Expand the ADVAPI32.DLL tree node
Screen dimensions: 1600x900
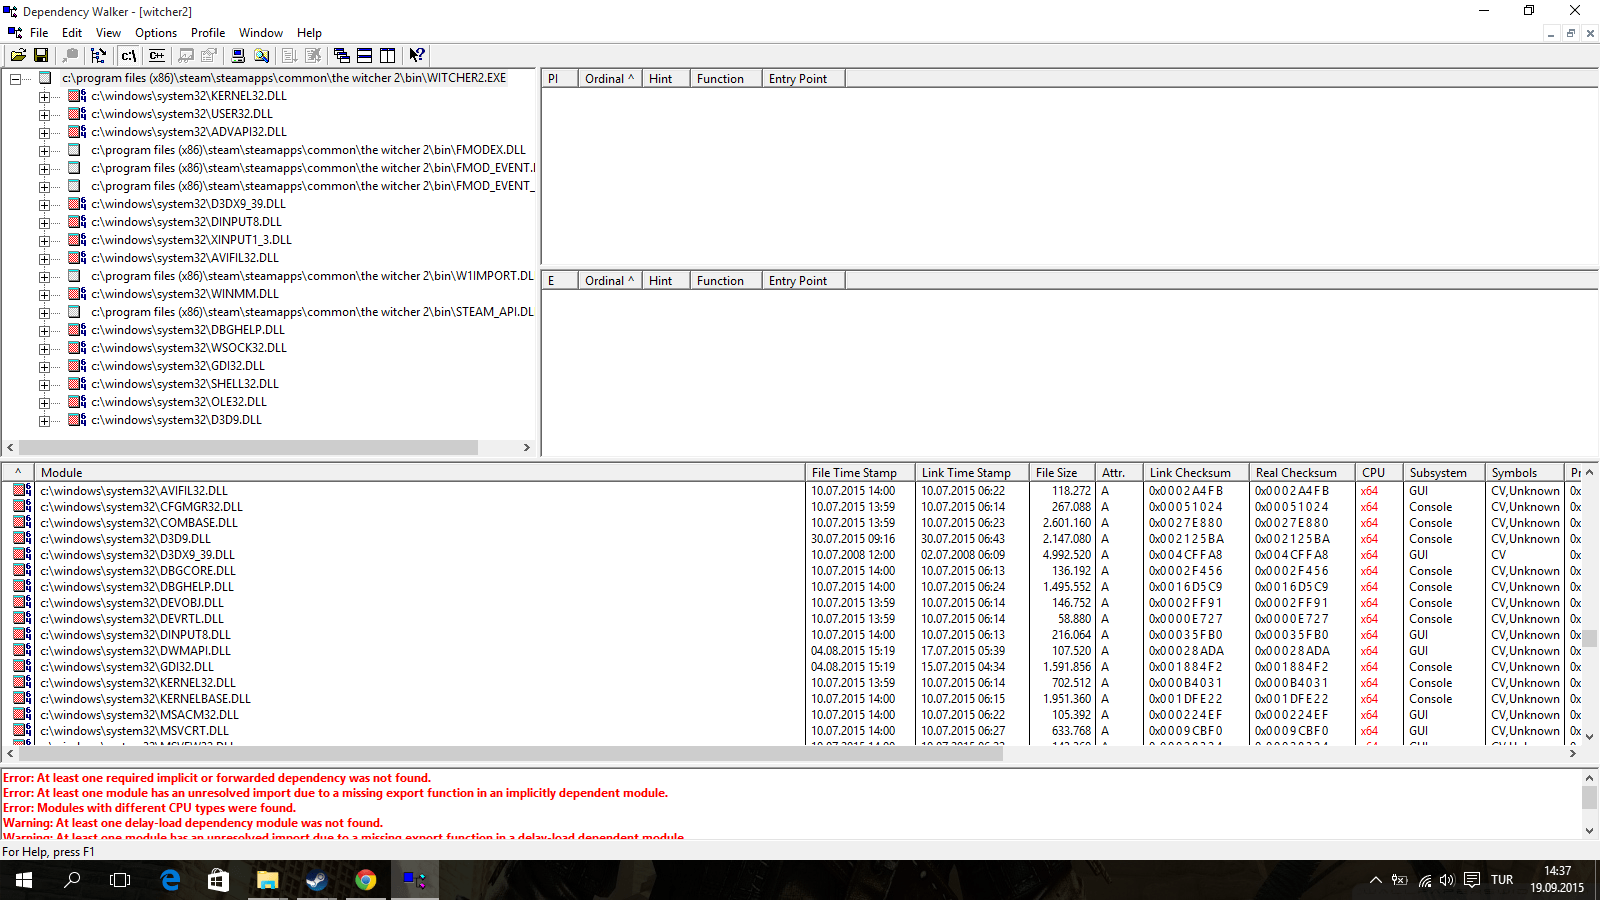(x=44, y=133)
